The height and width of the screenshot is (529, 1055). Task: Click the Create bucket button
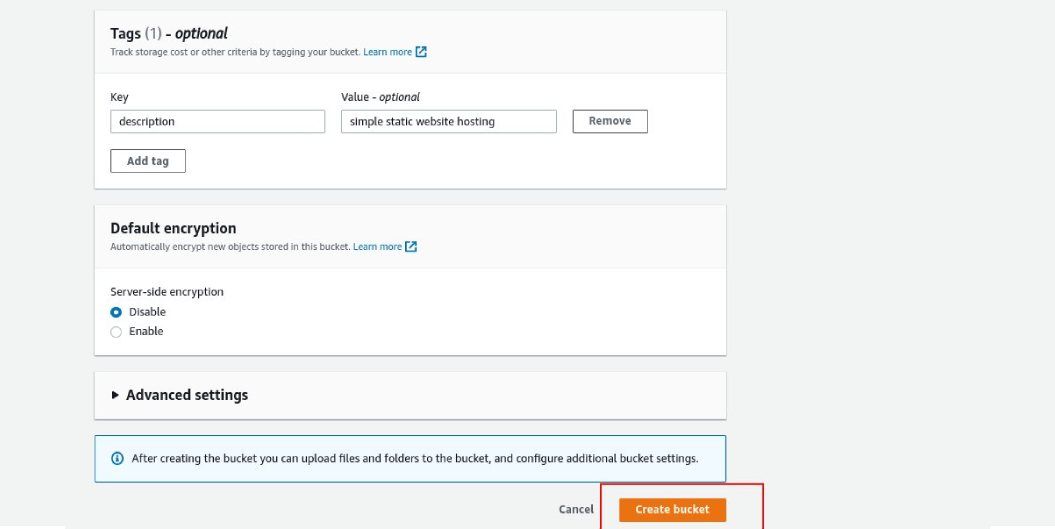(x=672, y=509)
